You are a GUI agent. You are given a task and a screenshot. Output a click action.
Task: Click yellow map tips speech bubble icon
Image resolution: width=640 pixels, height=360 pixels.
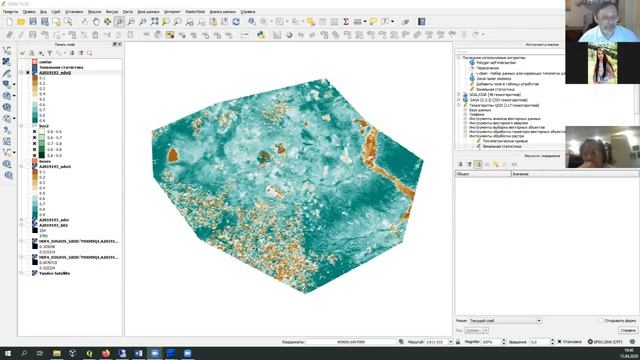click(373, 22)
